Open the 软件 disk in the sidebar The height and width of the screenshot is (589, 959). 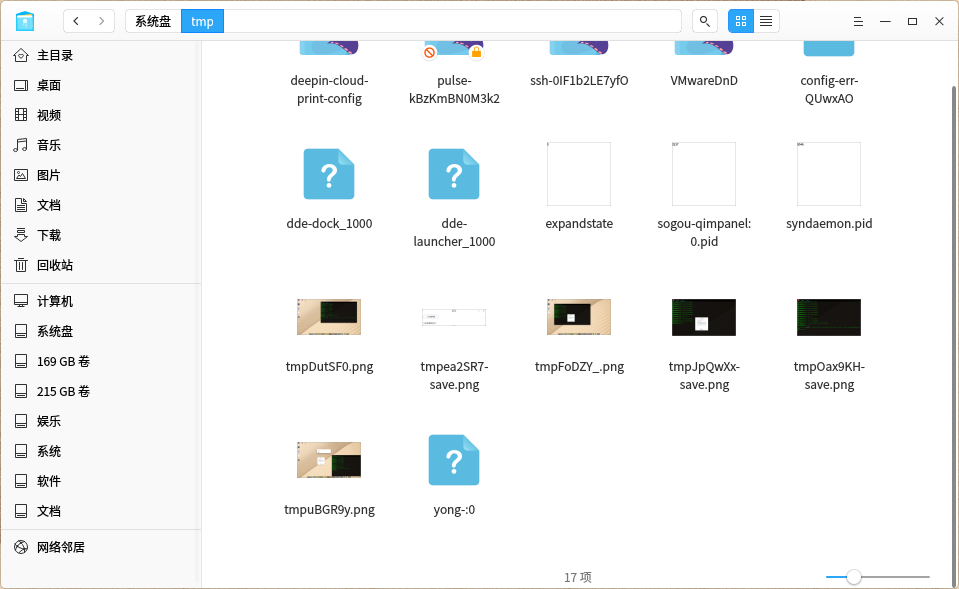[x=101, y=481]
